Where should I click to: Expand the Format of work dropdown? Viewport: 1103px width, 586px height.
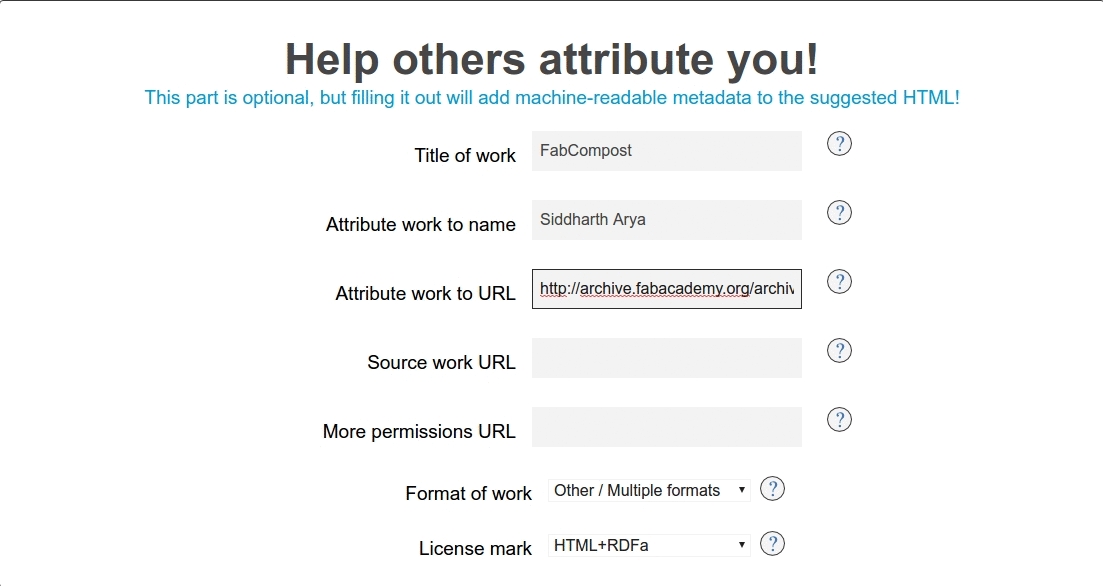coord(649,490)
